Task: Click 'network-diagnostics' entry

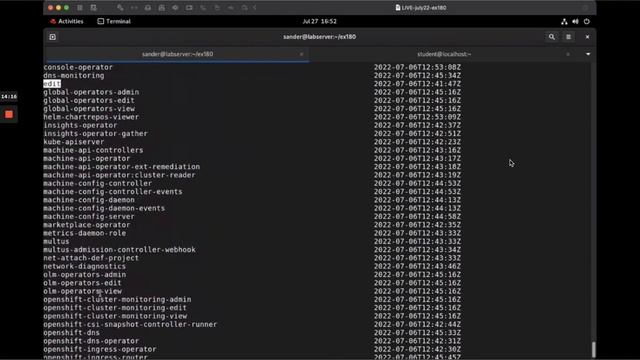Action: click(x=84, y=267)
